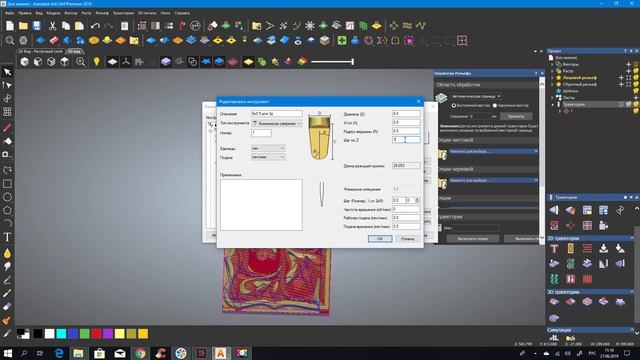Image resolution: width=640 pixels, height=360 pixels.
Task: Click the Z step input field
Action: click(406, 140)
